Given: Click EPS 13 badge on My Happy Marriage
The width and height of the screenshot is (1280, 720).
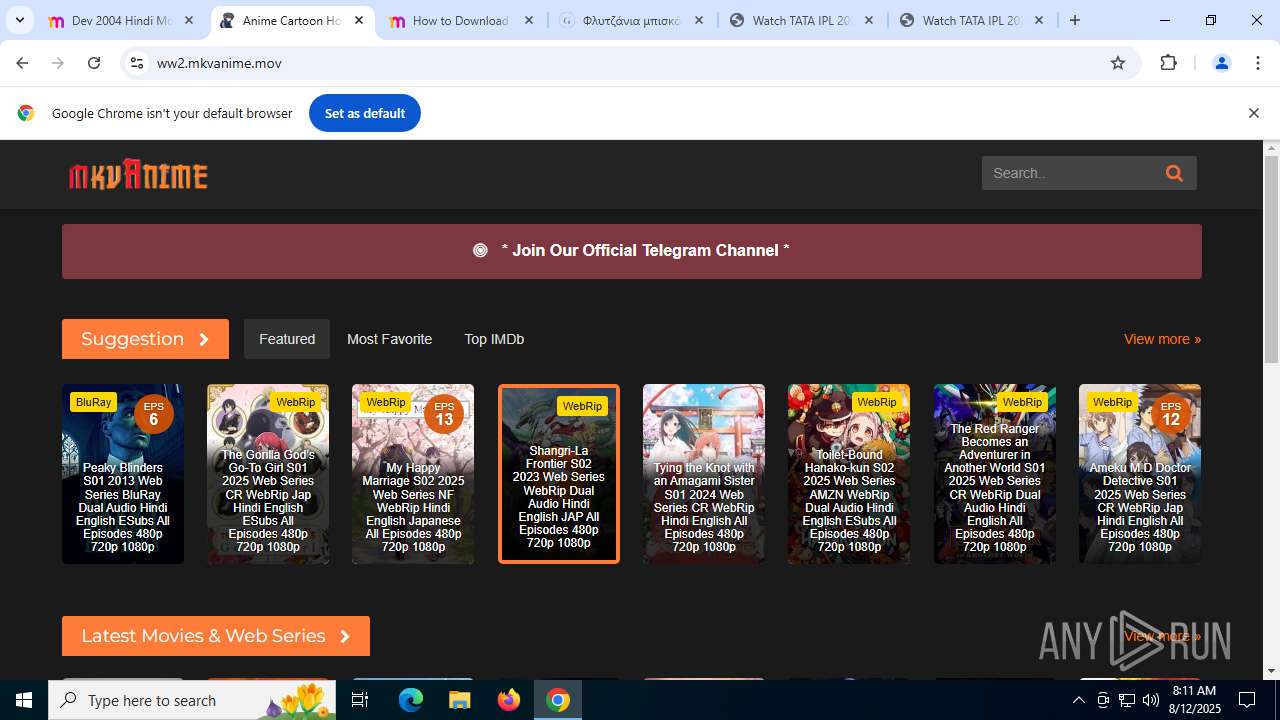Looking at the screenshot, I should [x=443, y=413].
